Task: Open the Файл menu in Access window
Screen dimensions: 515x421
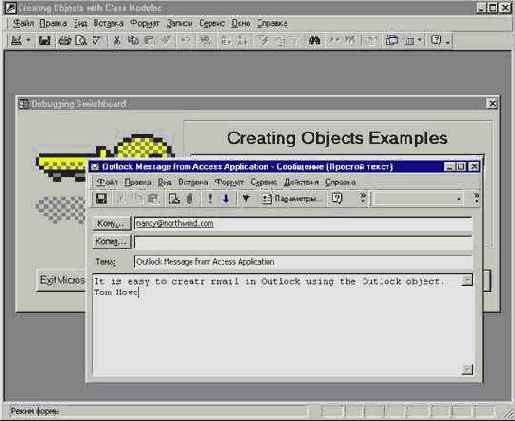Action: click(x=23, y=23)
